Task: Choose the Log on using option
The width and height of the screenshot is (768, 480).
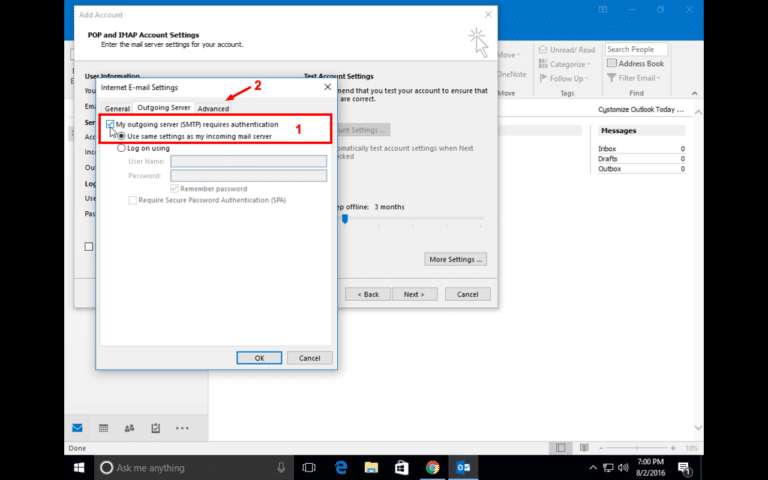Action: click(x=121, y=148)
